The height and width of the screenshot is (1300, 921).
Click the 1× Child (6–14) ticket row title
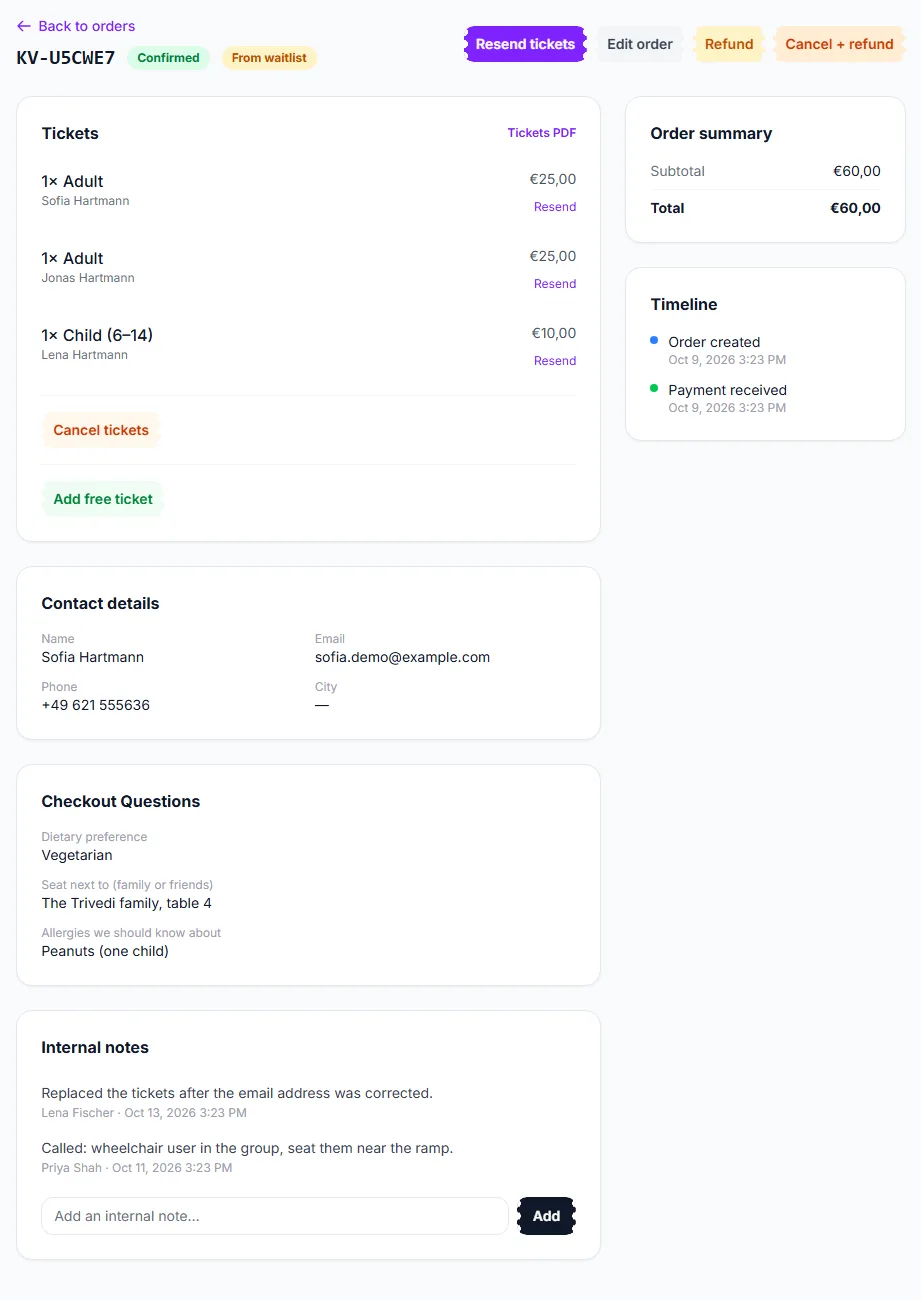coord(97,335)
